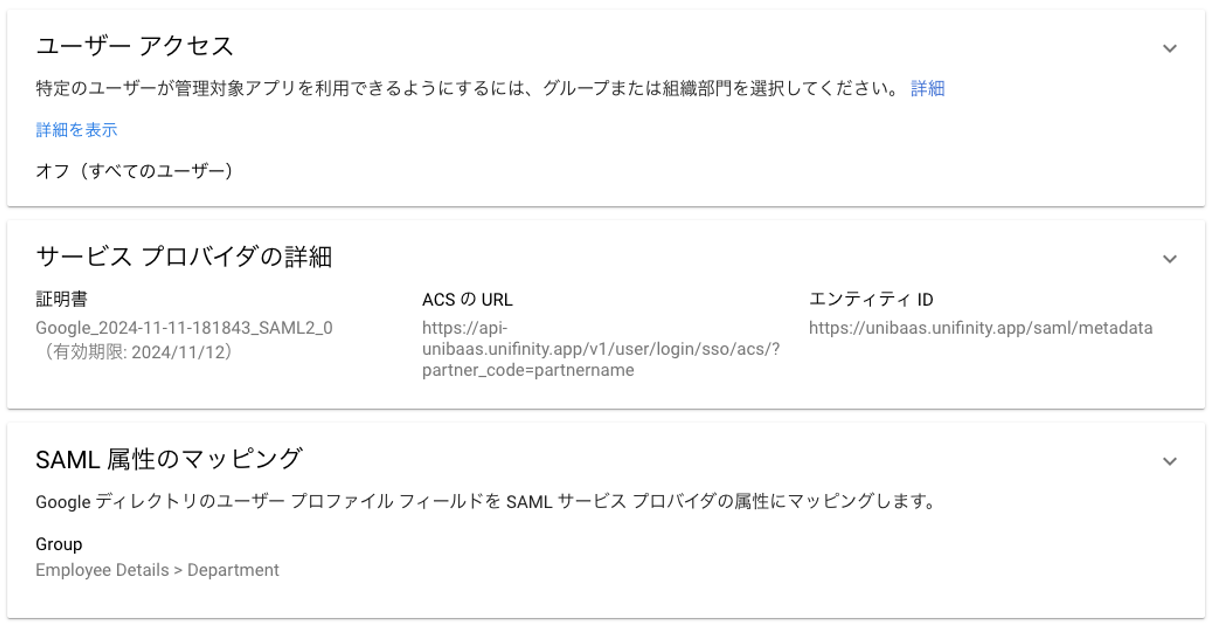Click the Group attribute label
The image size is (1215, 623).
click(x=59, y=544)
